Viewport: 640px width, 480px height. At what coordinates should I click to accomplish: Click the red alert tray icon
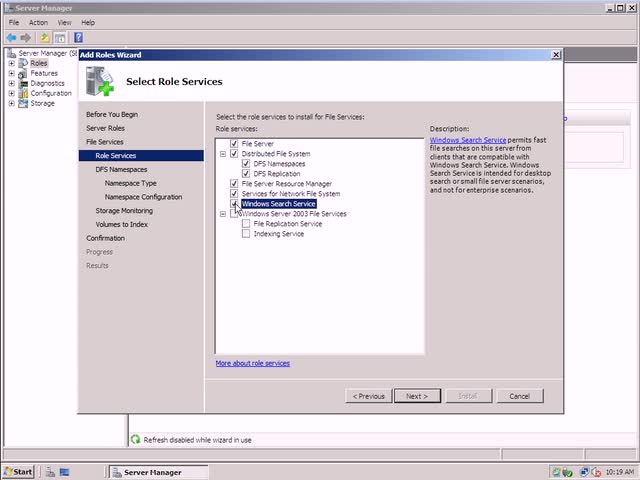coord(596,472)
